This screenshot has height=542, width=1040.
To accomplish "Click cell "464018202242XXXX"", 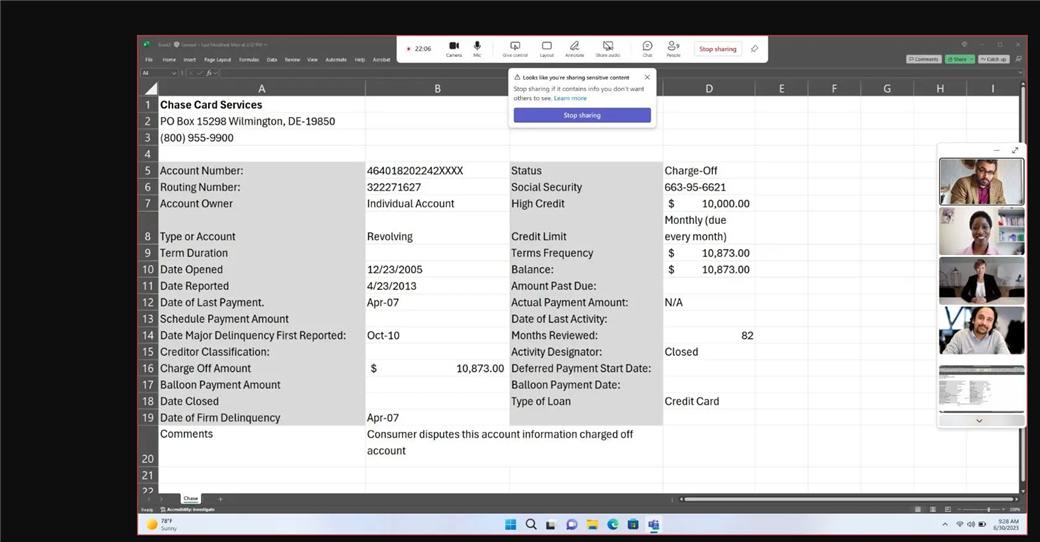I will (437, 170).
